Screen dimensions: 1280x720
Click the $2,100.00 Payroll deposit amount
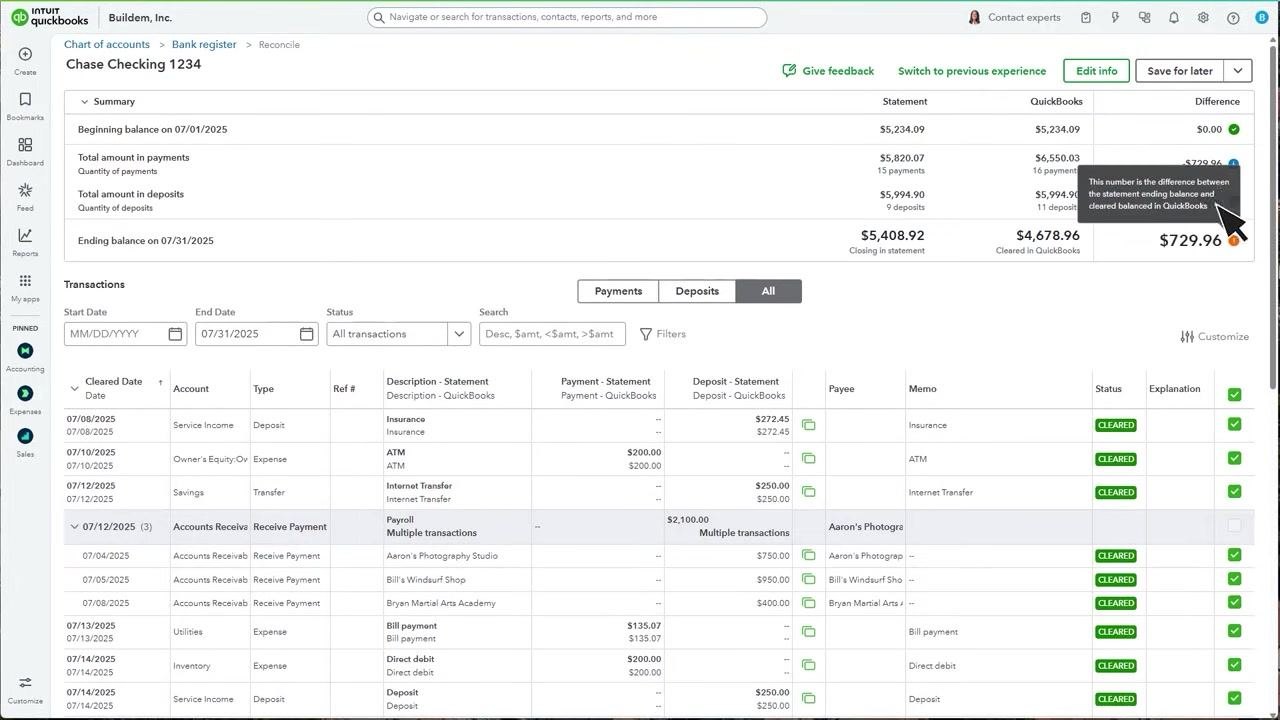pyautogui.click(x=688, y=520)
